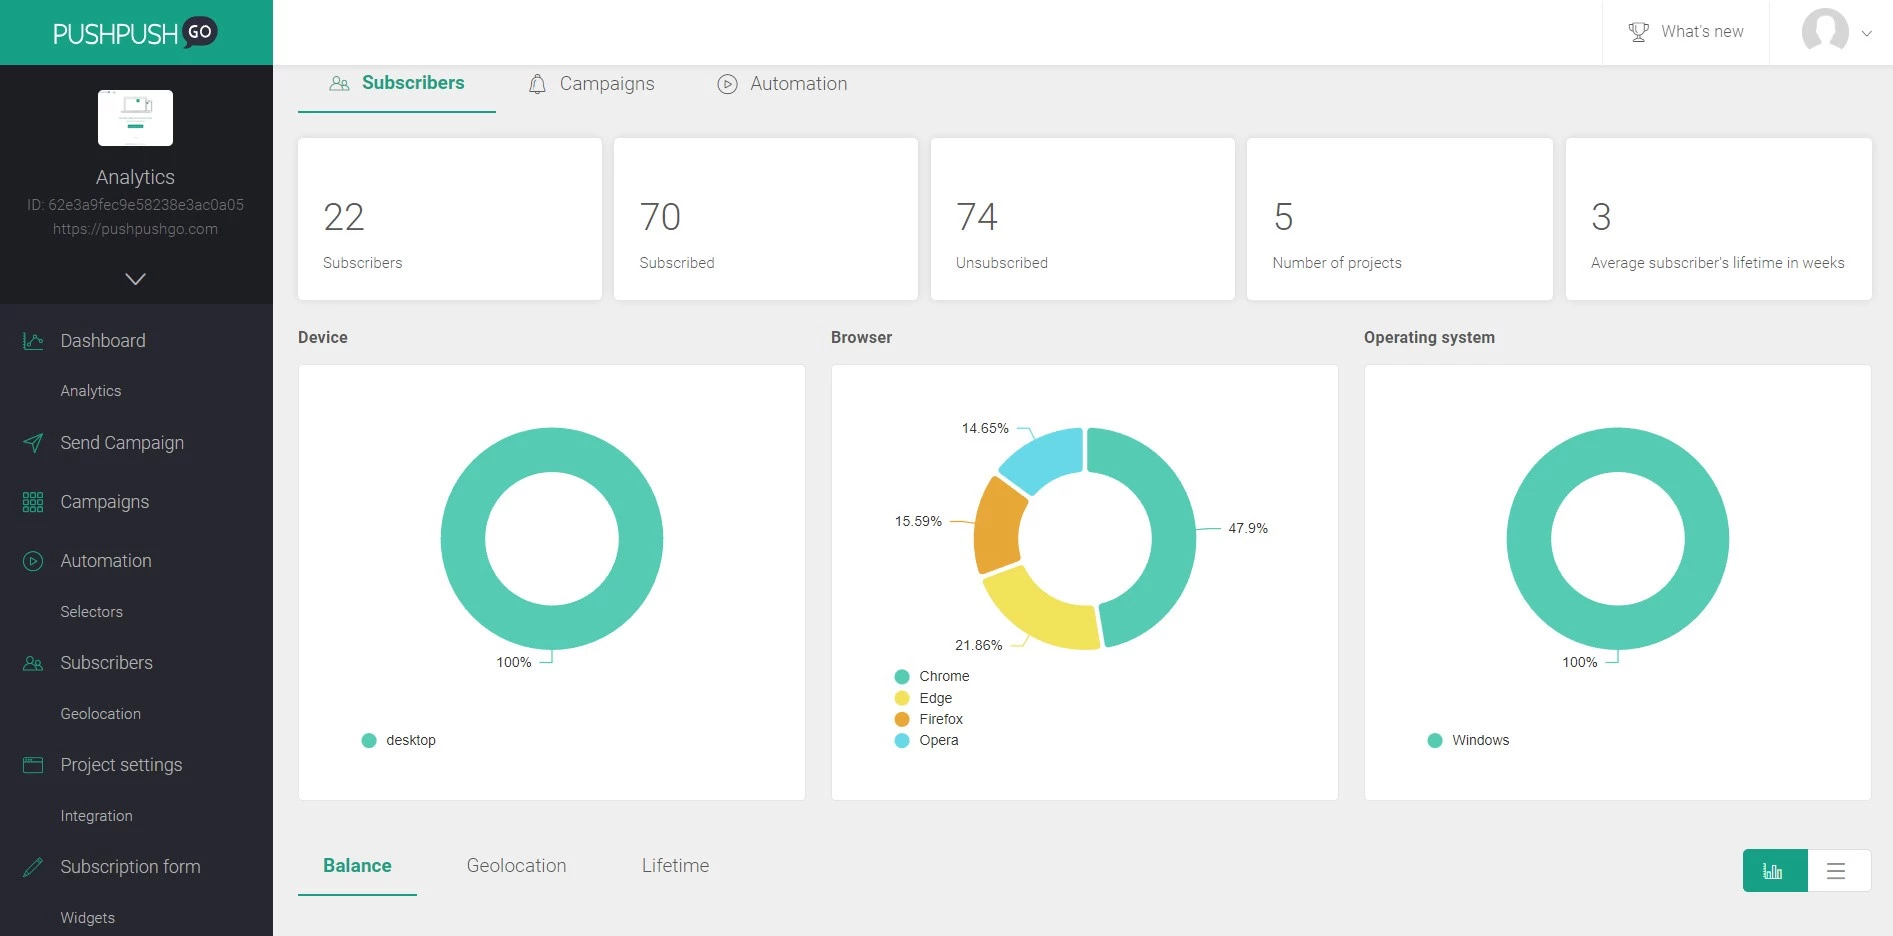
Task: Click the project URL https://pushpushgo.com
Action: click(x=135, y=229)
